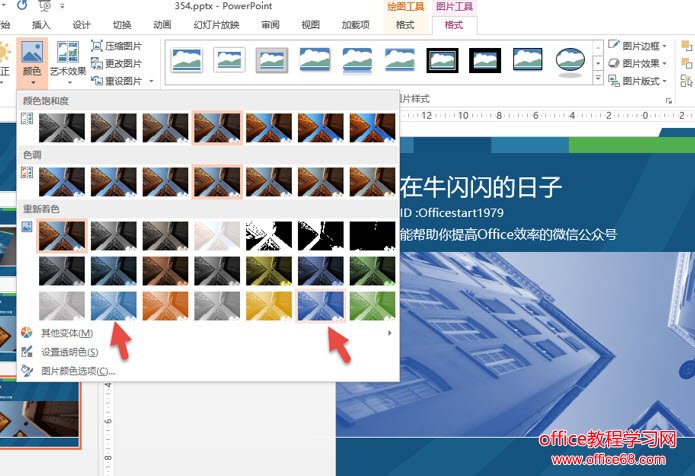Select dark olive yellow recolor thumbnail

[269, 271]
